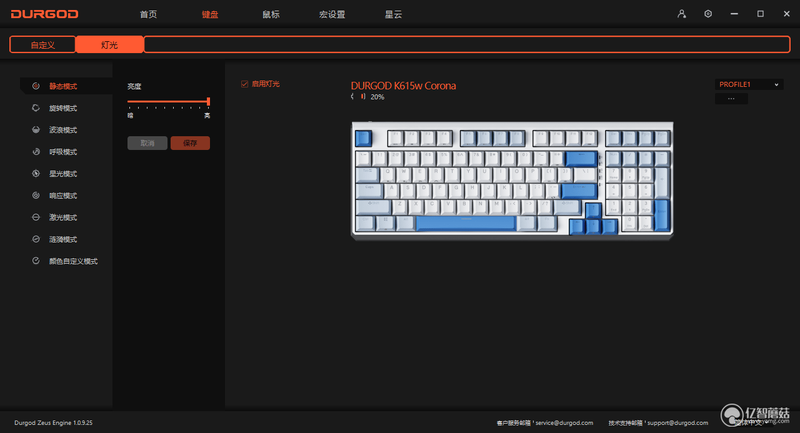This screenshot has width=800, height=433.
Task: Open the 鼠标 mouse menu
Action: 271,14
